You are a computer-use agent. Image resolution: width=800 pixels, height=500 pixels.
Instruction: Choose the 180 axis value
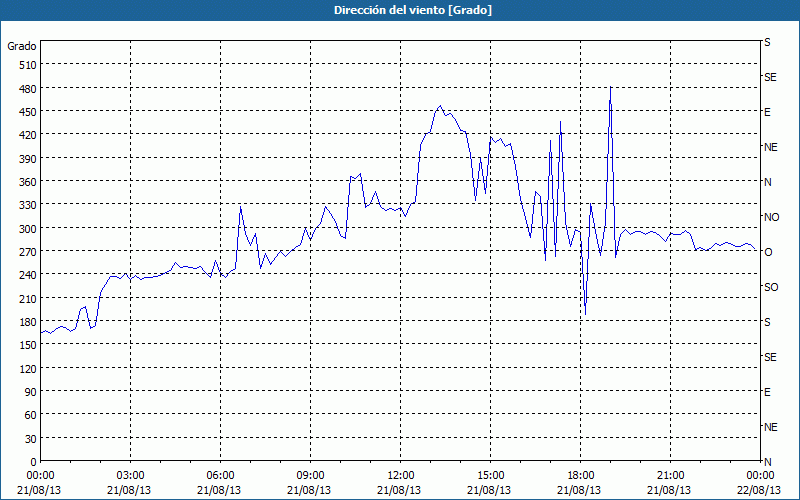[28, 322]
